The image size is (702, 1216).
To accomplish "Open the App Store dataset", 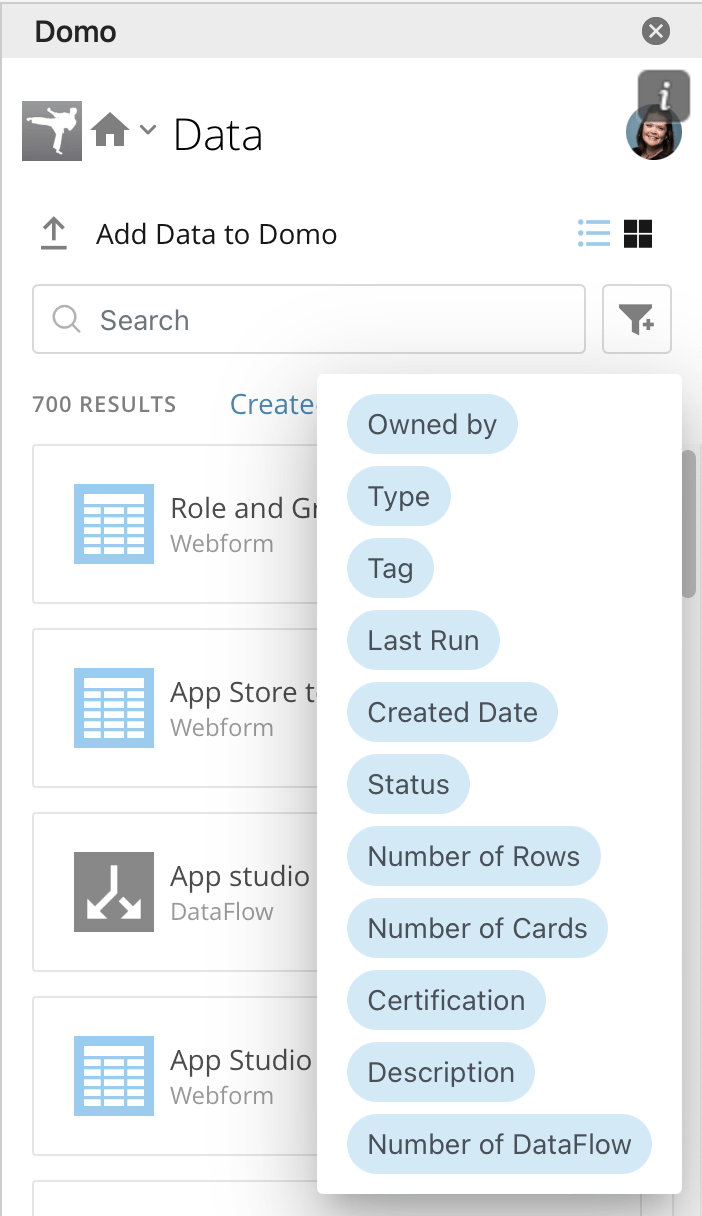I will [x=175, y=708].
